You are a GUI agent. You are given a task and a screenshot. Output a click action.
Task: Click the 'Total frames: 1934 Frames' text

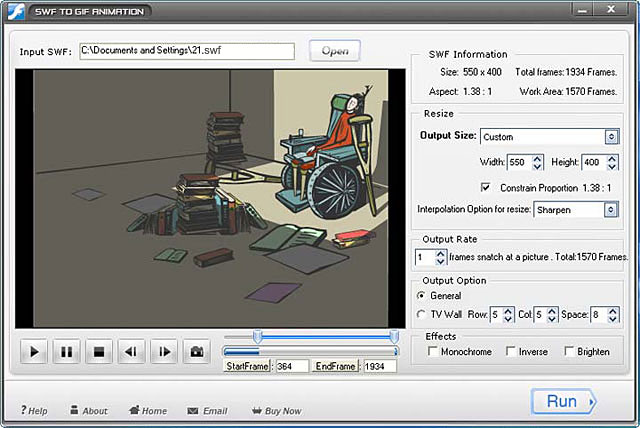(566, 72)
